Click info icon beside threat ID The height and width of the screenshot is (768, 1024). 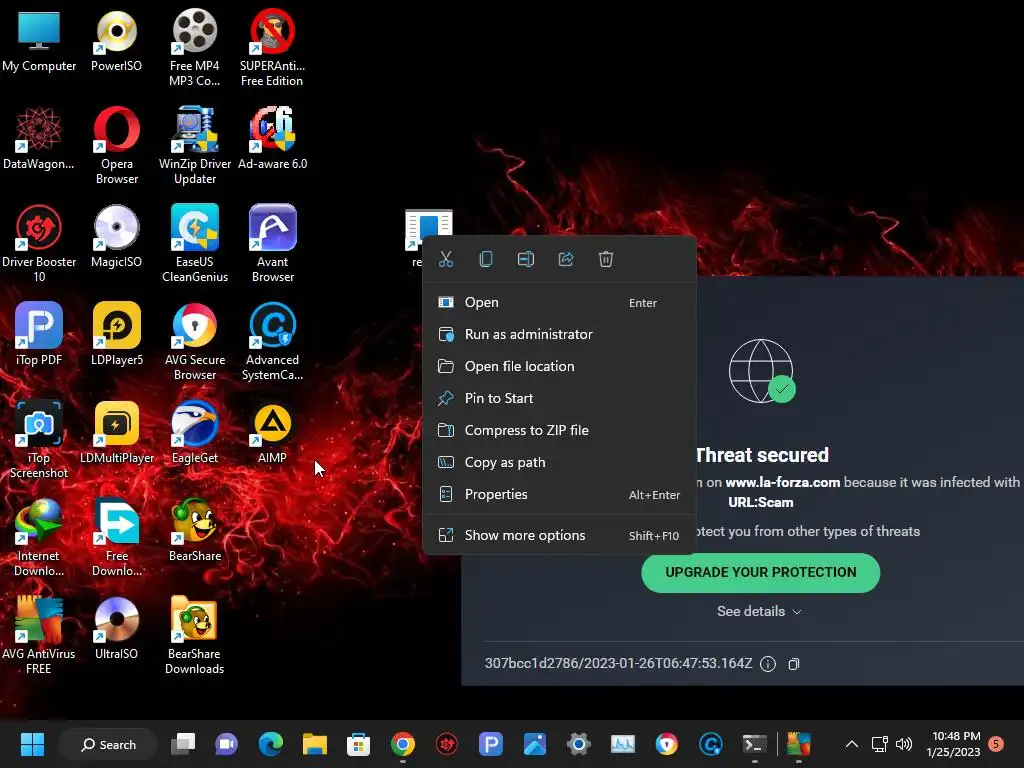(768, 664)
